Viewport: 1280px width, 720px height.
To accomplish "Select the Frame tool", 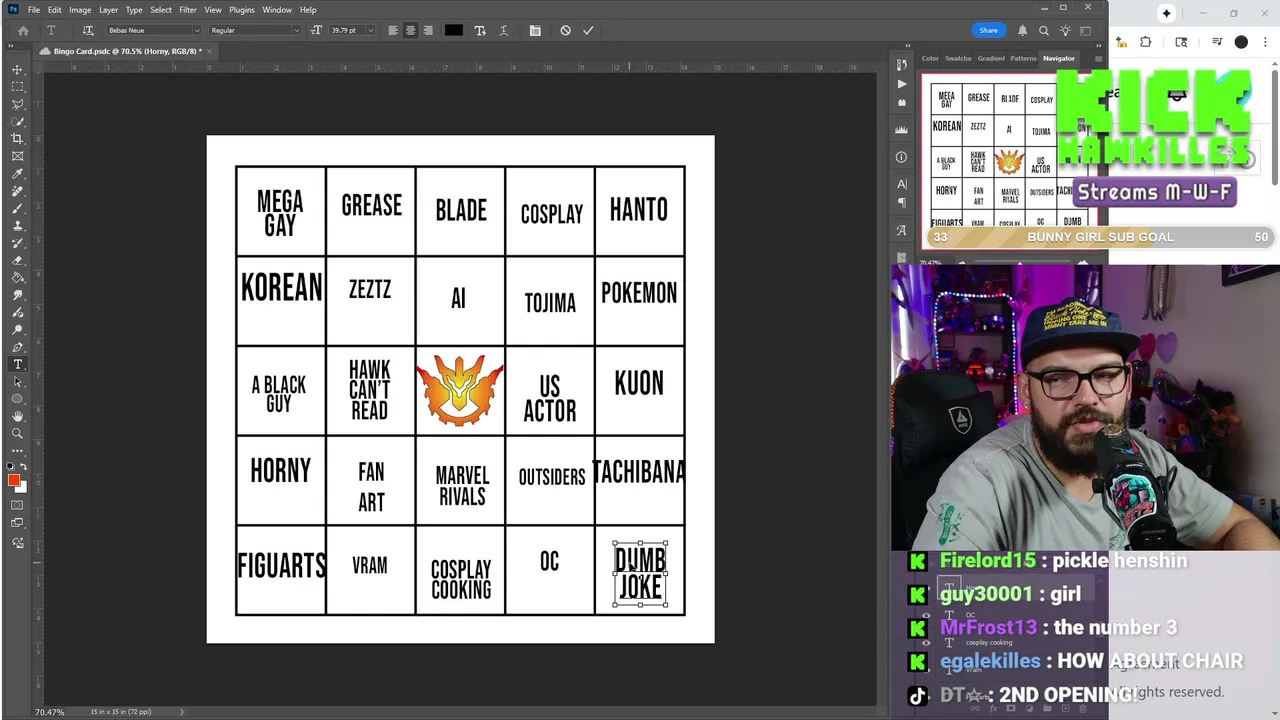I will click(18, 156).
